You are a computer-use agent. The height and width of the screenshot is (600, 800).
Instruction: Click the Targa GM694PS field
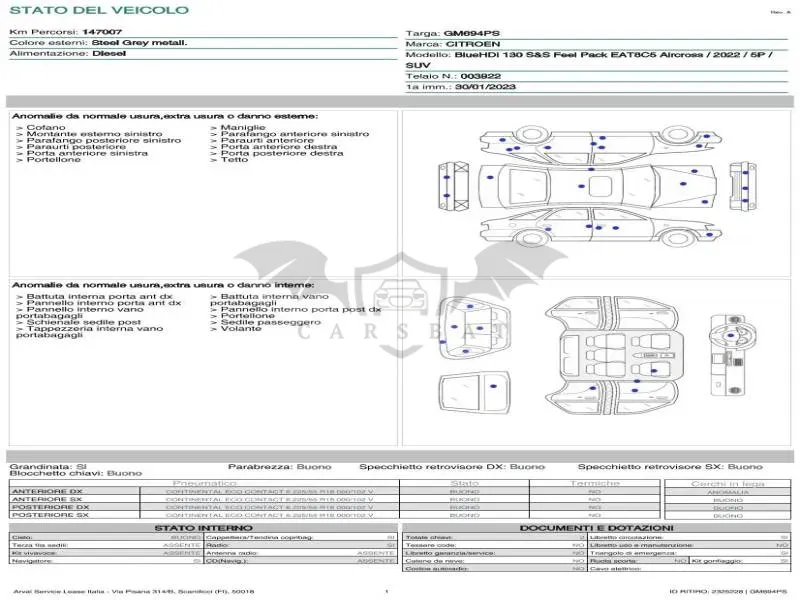point(453,33)
